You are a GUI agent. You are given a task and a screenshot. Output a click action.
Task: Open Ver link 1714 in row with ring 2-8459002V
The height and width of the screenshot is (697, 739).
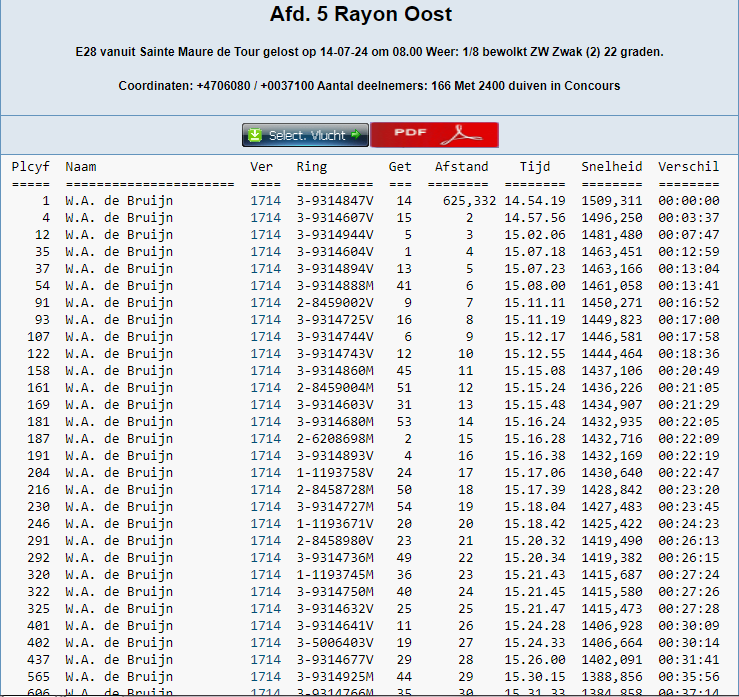[x=265, y=303]
